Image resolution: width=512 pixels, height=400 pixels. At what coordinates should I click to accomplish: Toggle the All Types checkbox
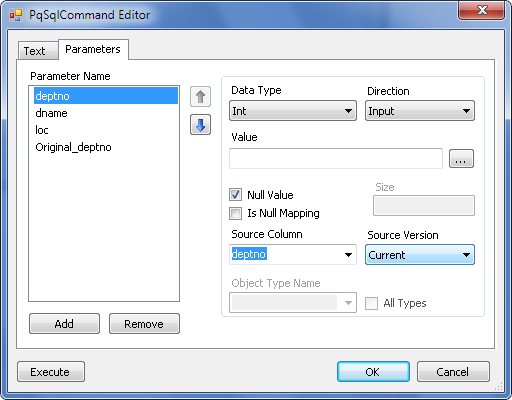[371, 303]
